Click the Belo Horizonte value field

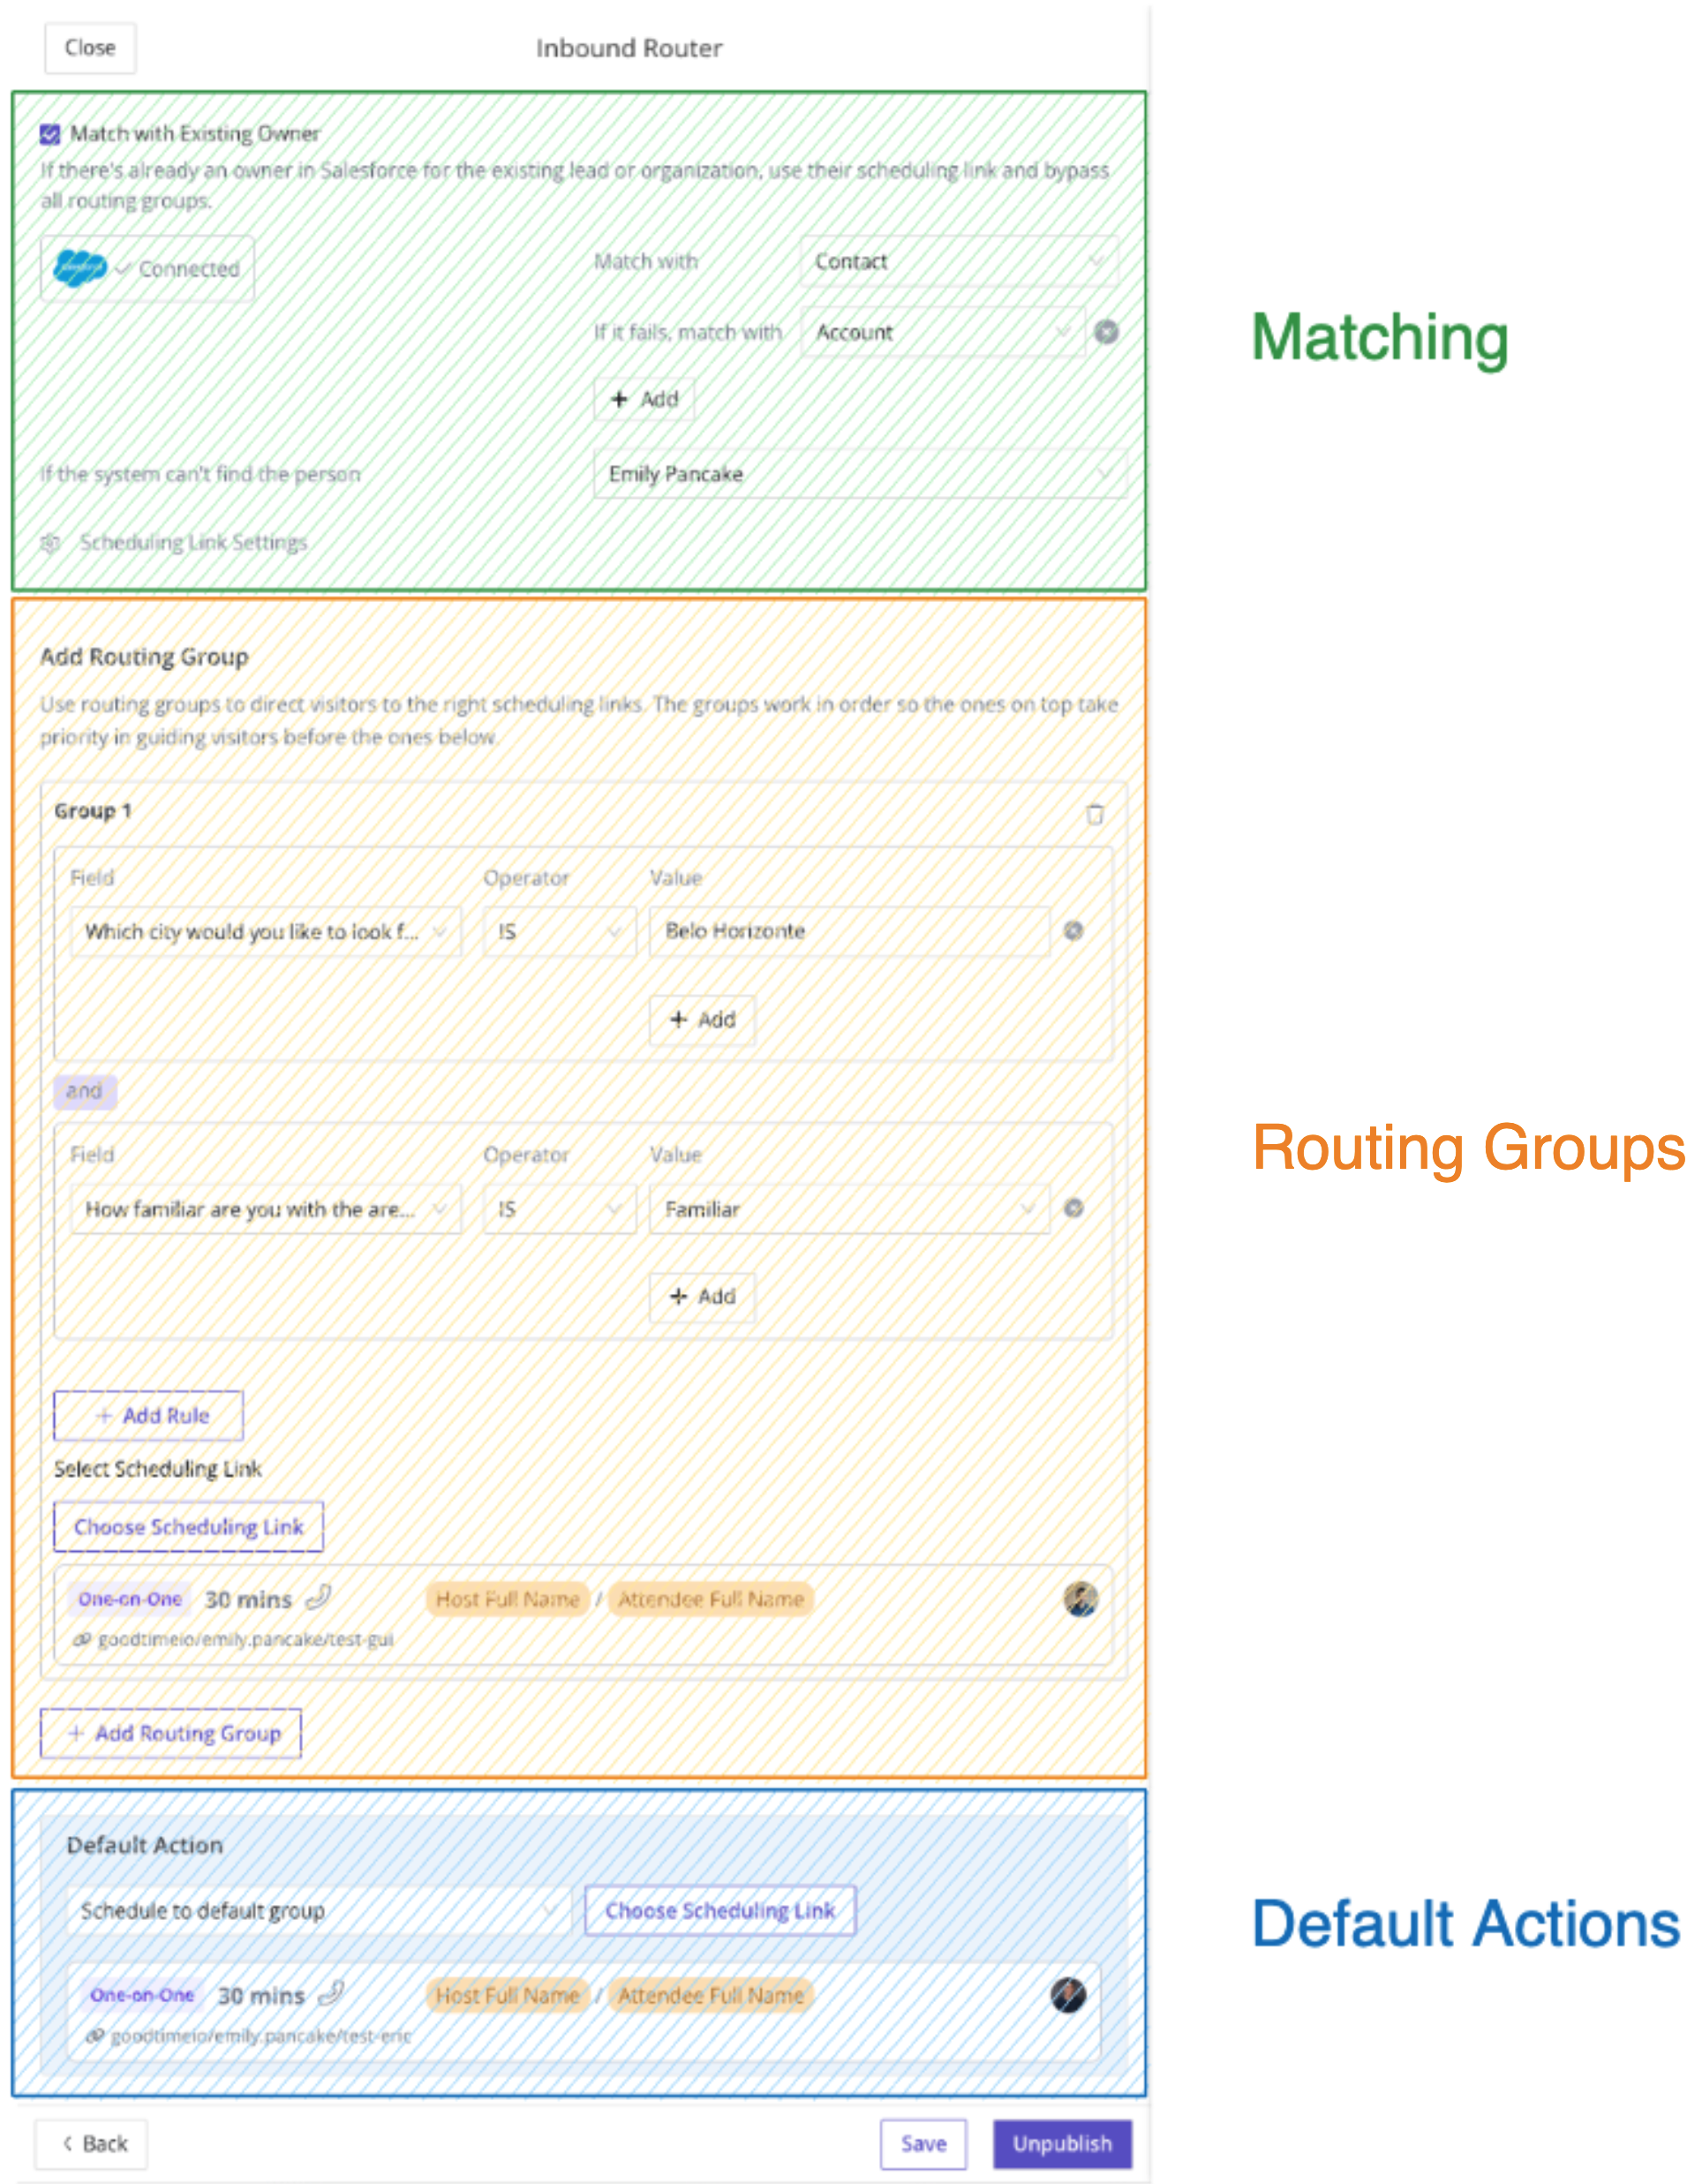(x=849, y=931)
